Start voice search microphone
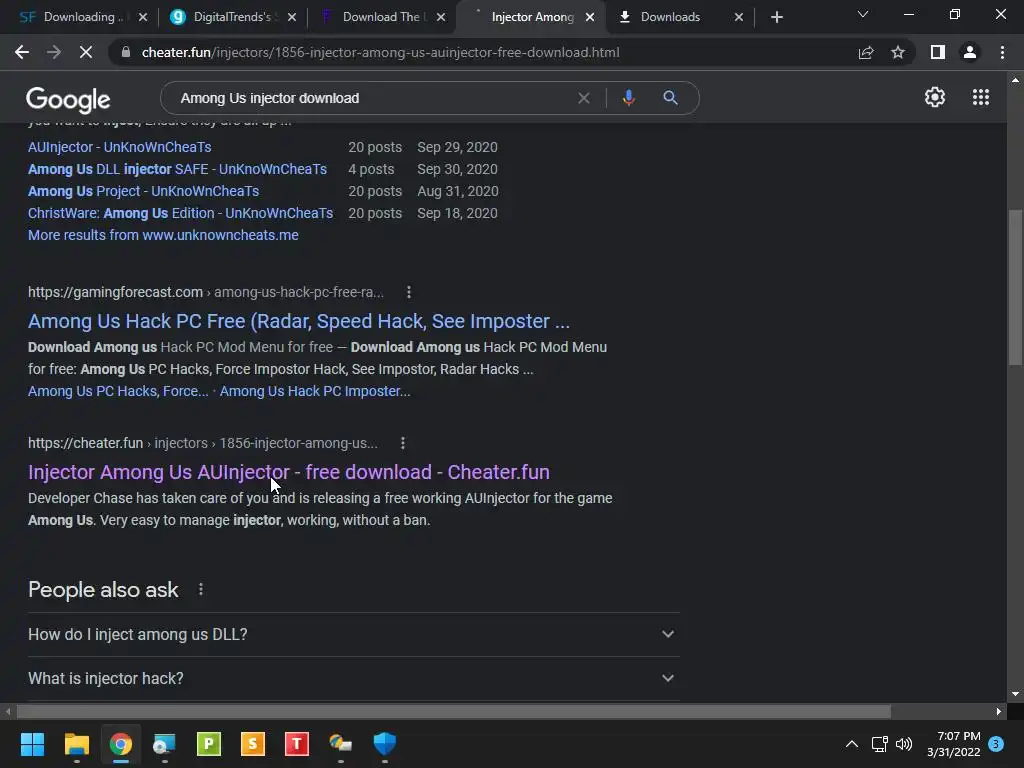Viewport: 1024px width, 768px height. pos(628,98)
